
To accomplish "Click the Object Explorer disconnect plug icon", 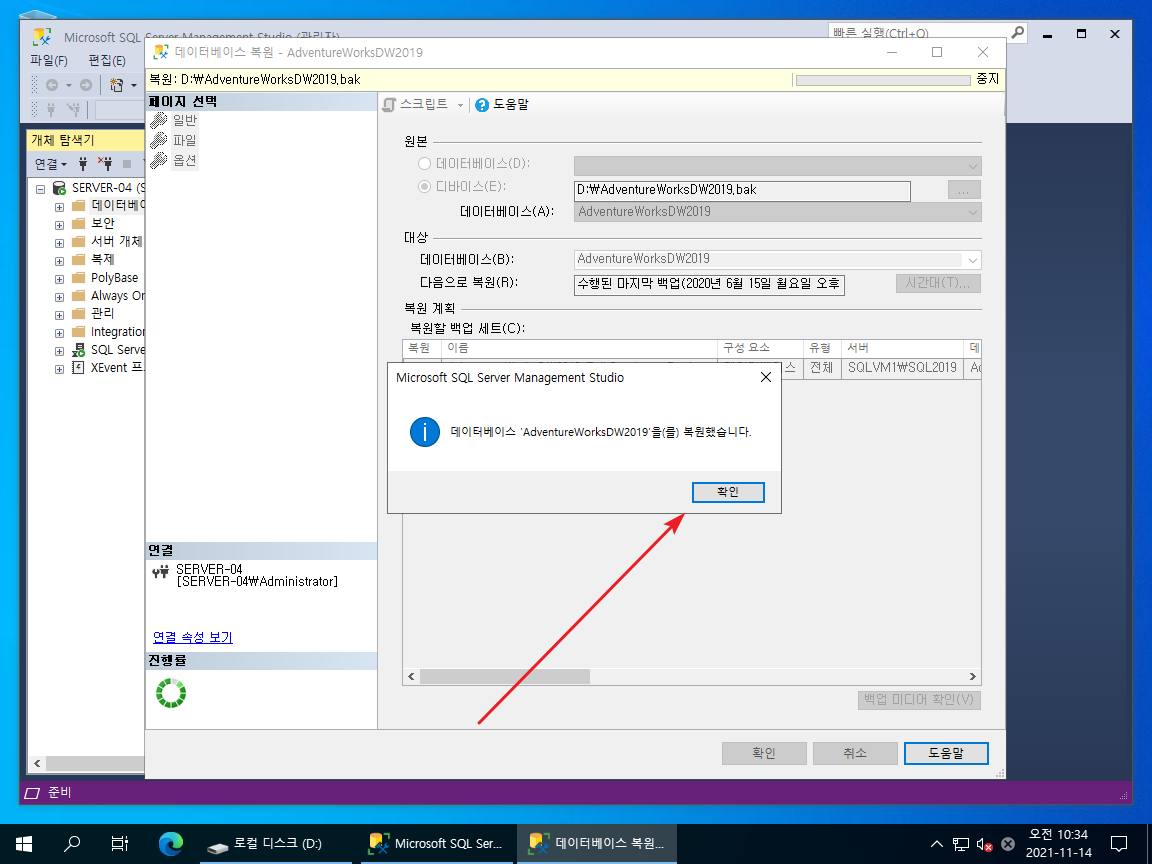I will pyautogui.click(x=105, y=163).
